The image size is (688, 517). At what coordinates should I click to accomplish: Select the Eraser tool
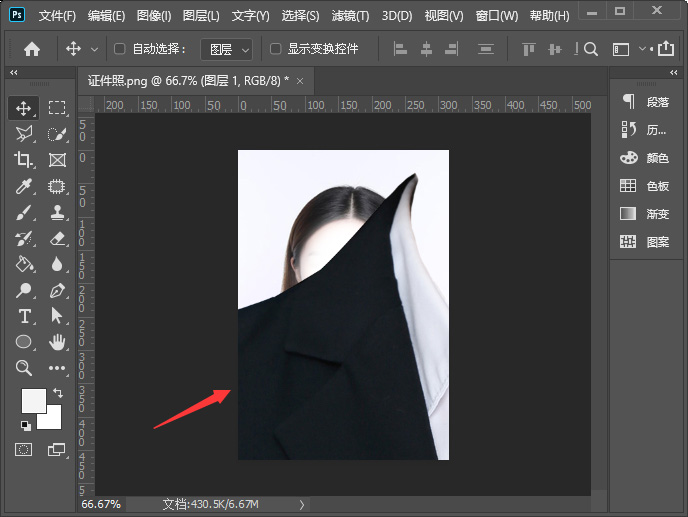(57, 238)
